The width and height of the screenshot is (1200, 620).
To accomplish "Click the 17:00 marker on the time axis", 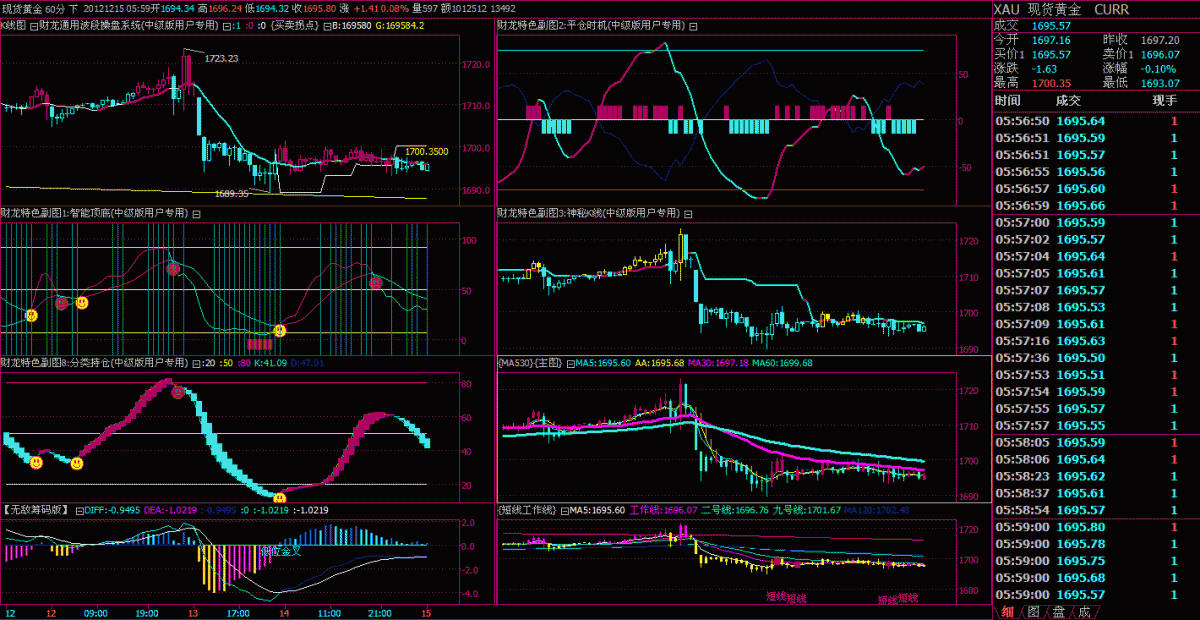I will pyautogui.click(x=237, y=612).
